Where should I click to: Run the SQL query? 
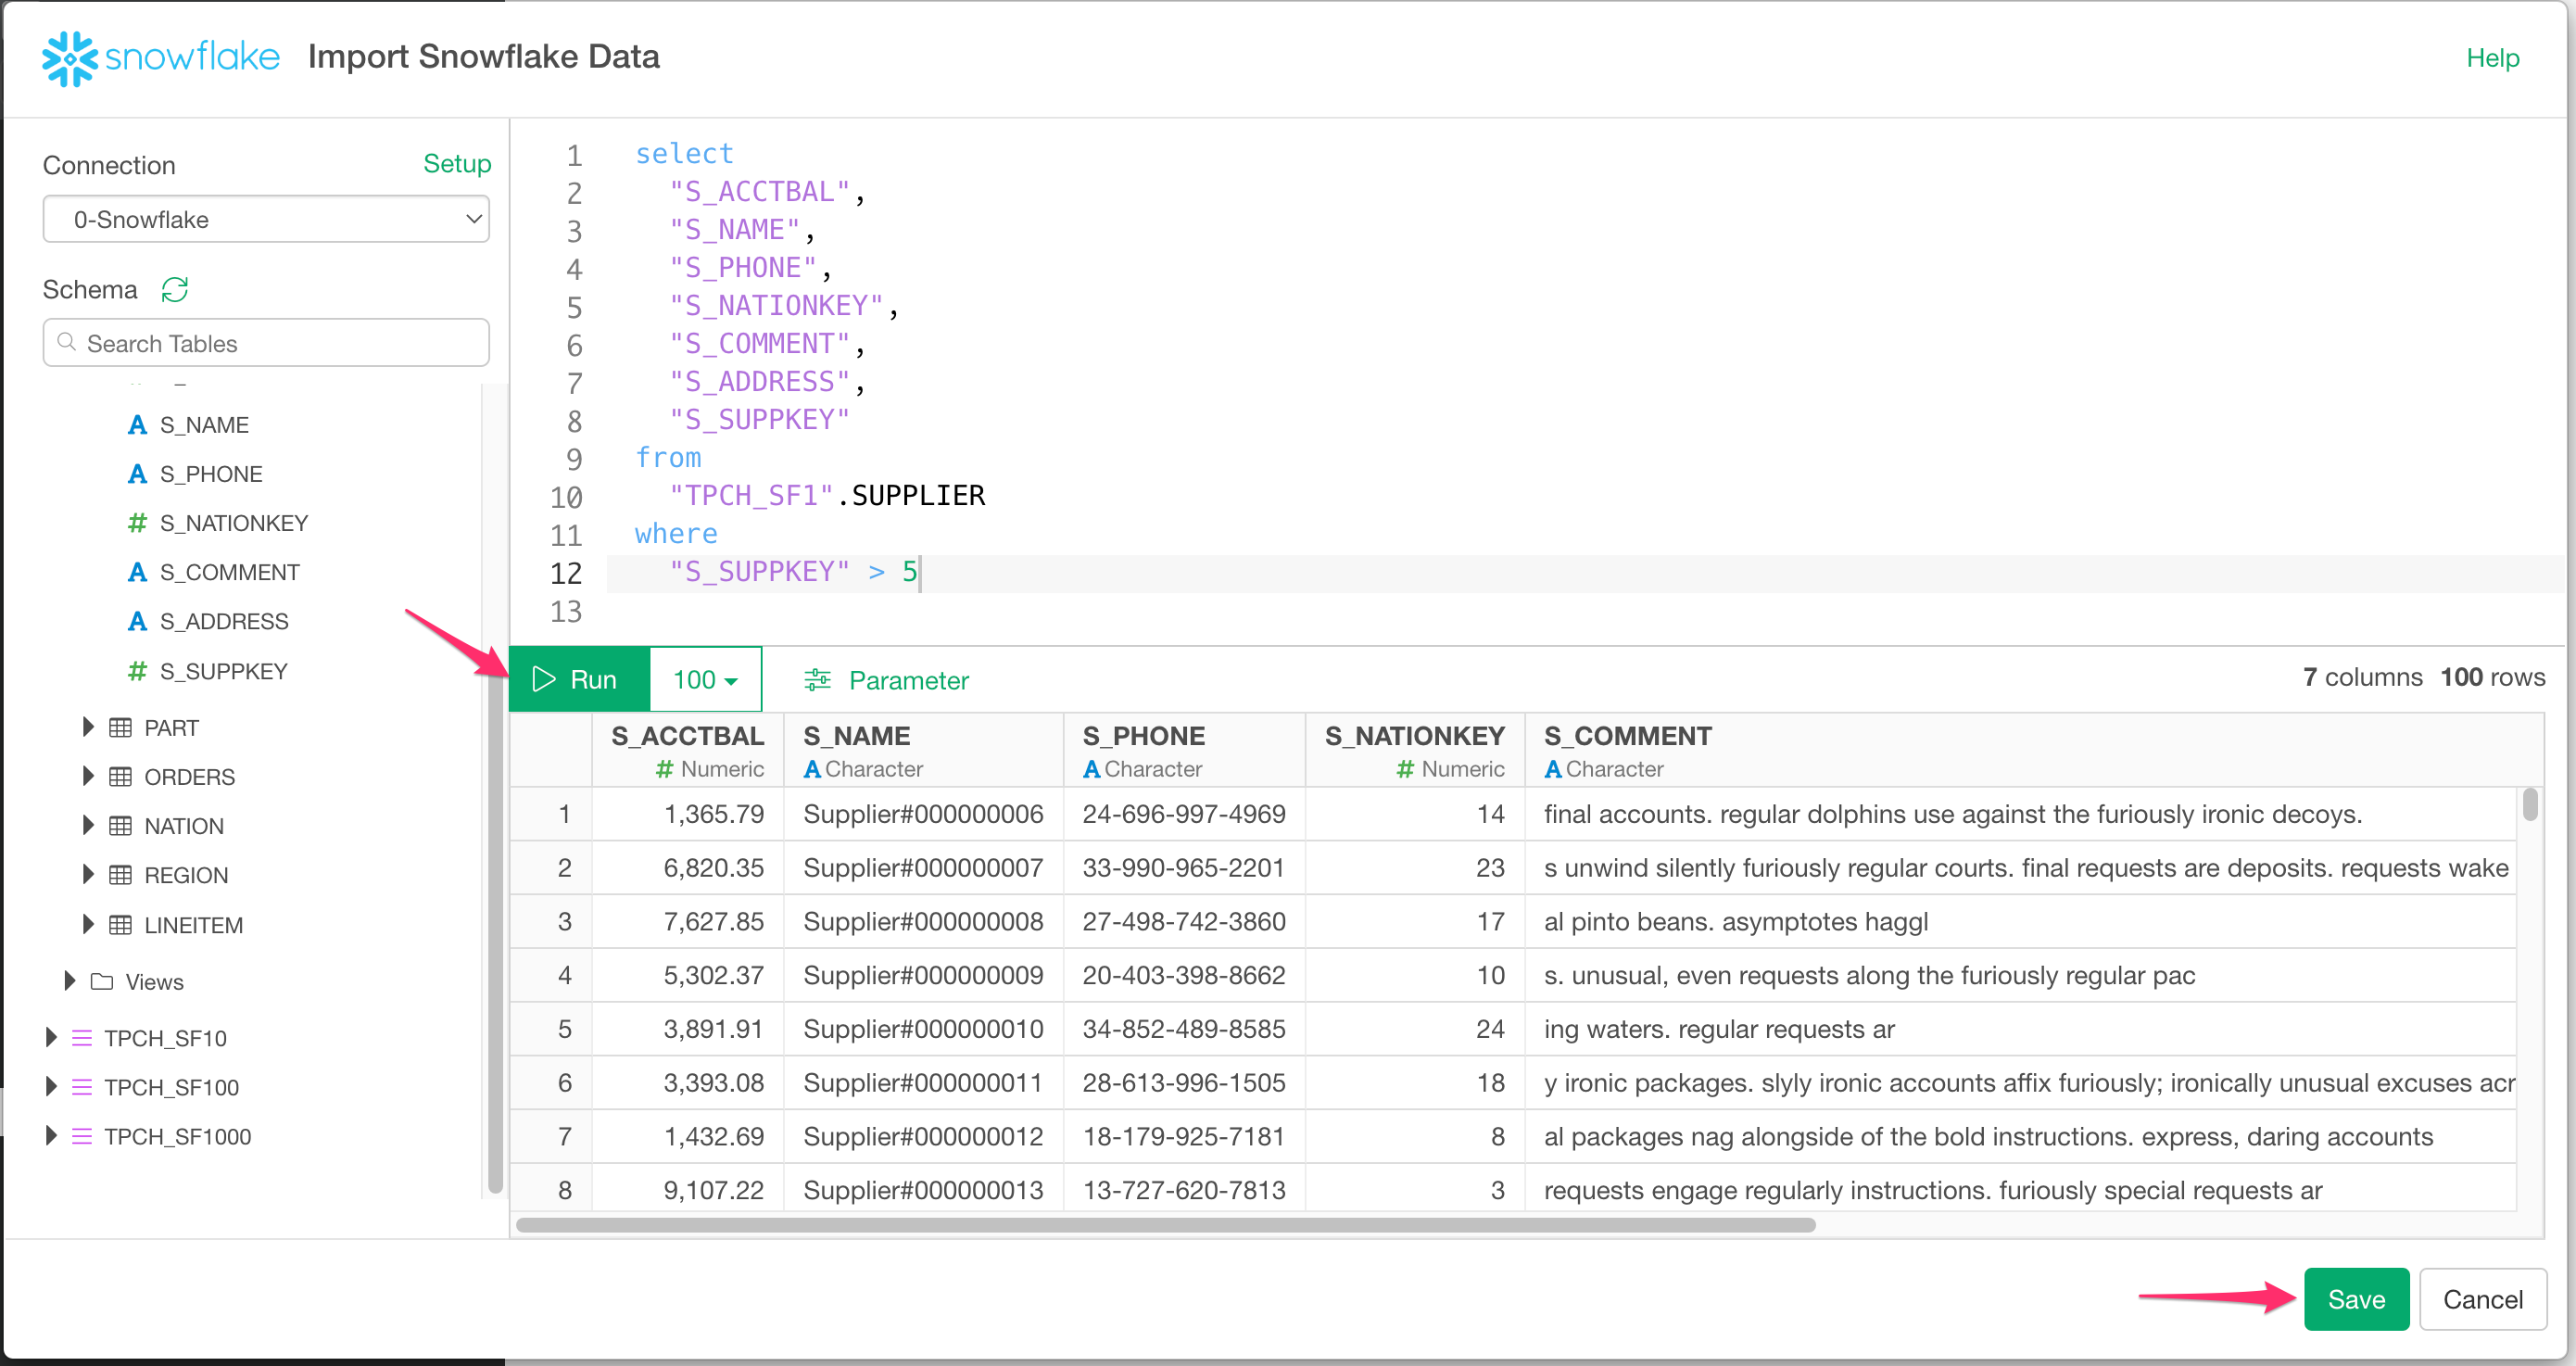[580, 680]
